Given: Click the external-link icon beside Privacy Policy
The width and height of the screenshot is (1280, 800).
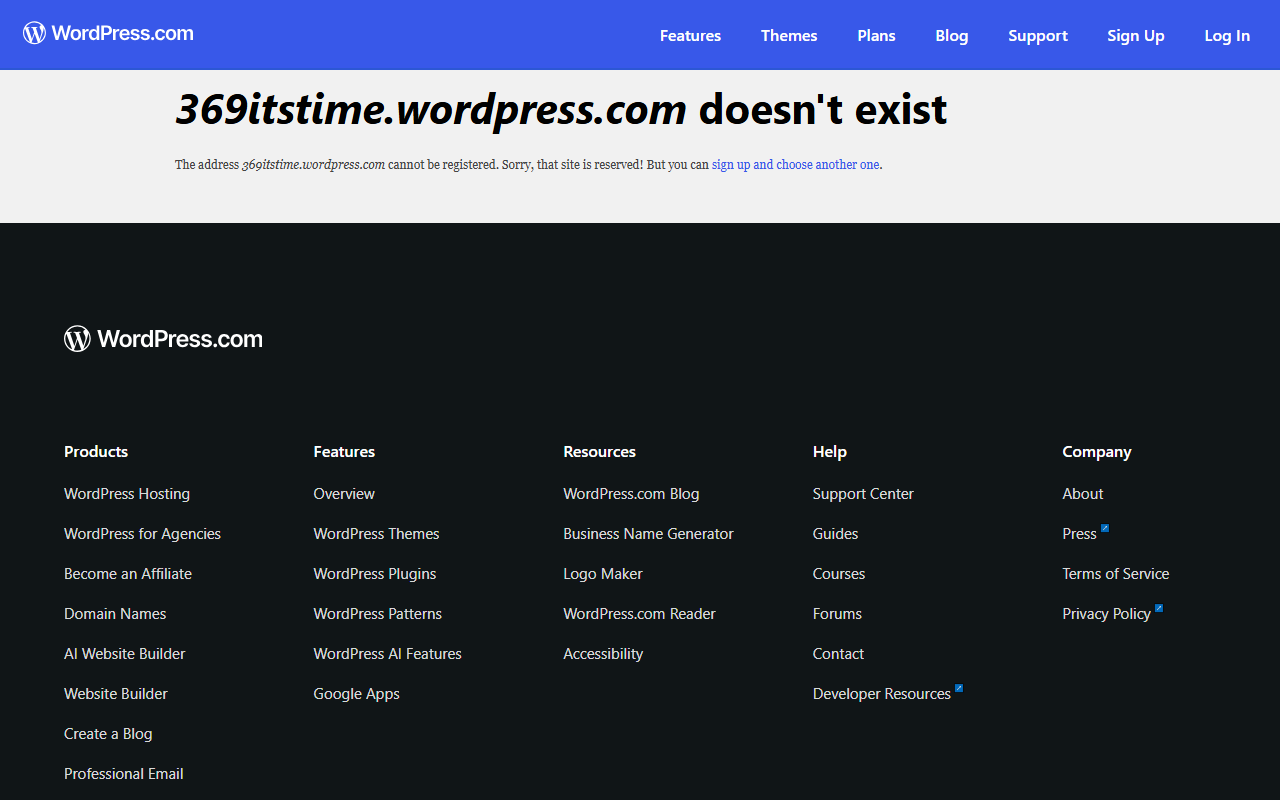Looking at the screenshot, I should [1159, 608].
